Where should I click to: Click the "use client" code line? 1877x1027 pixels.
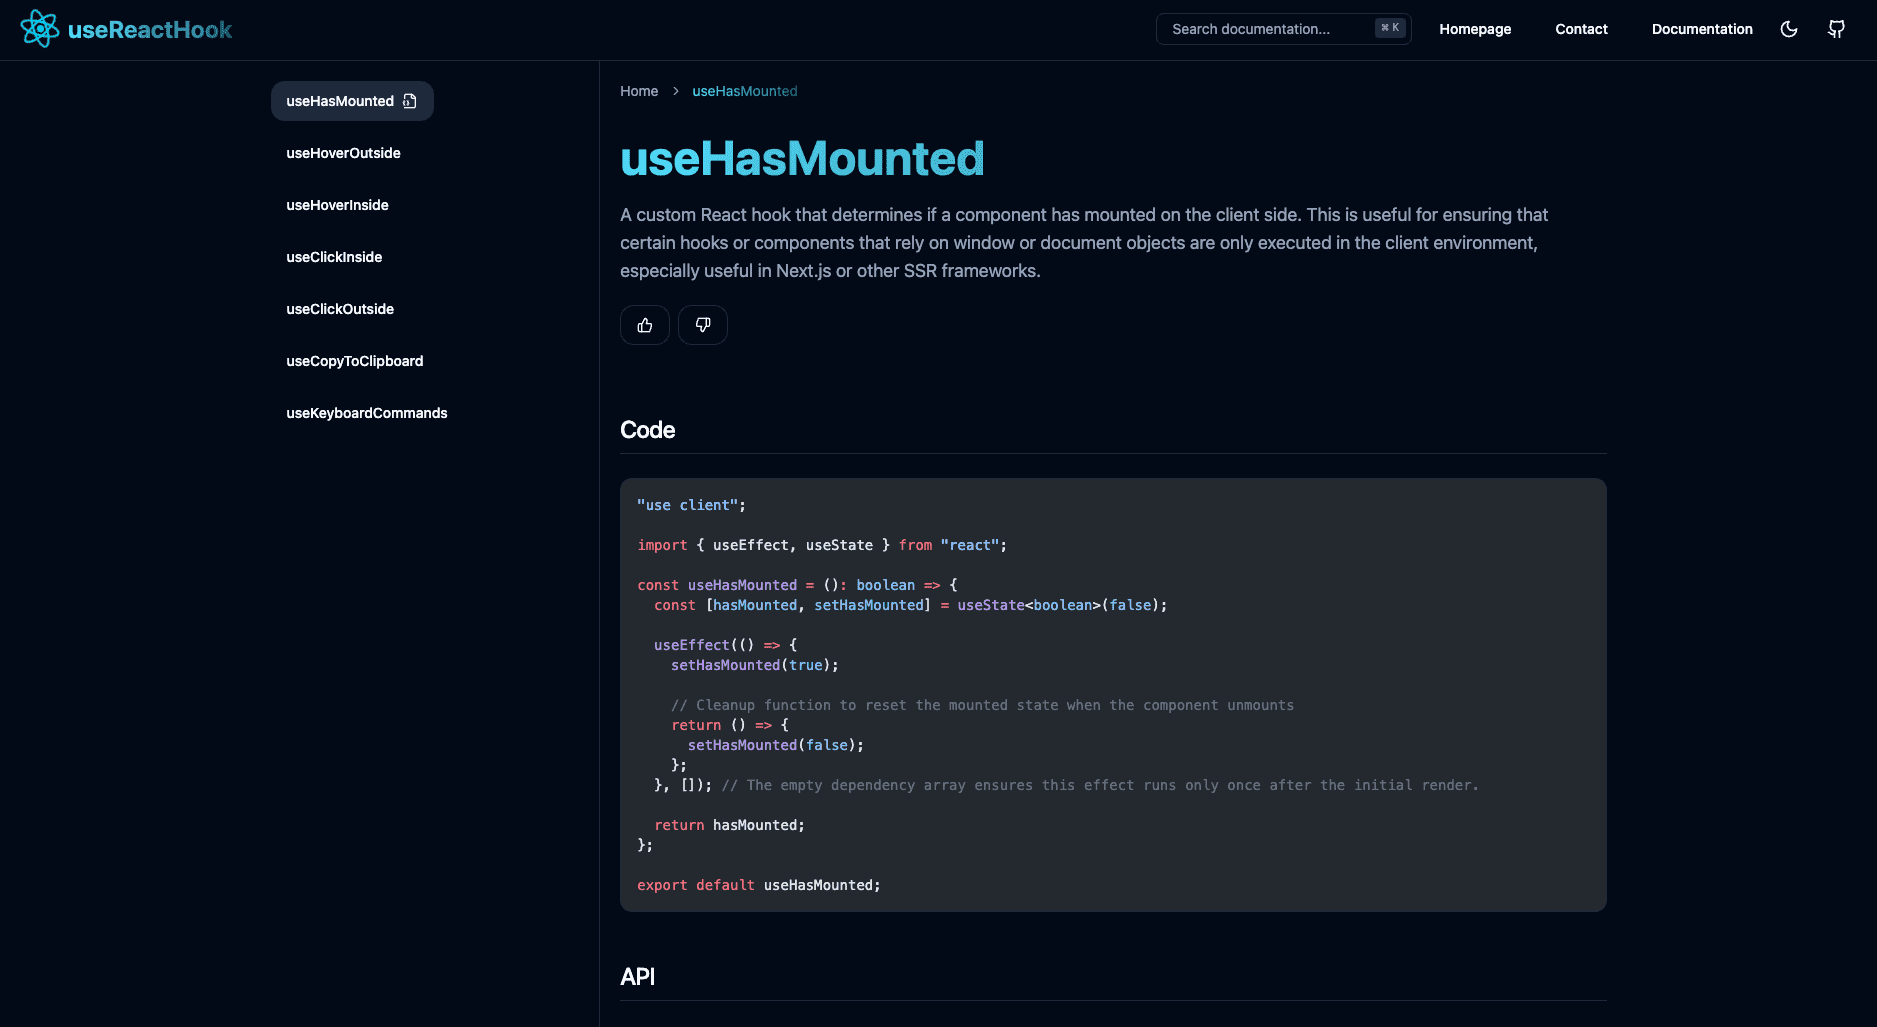tap(691, 505)
